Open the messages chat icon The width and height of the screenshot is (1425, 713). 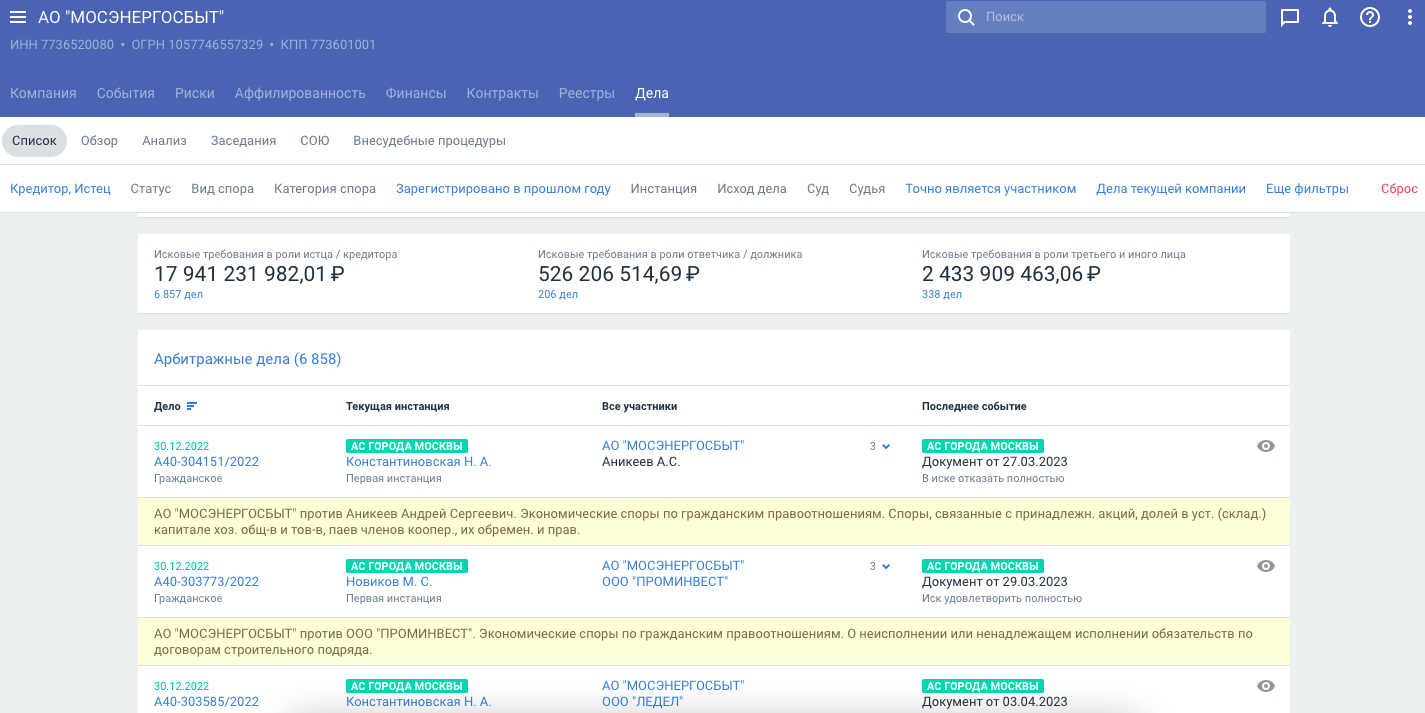click(1290, 17)
